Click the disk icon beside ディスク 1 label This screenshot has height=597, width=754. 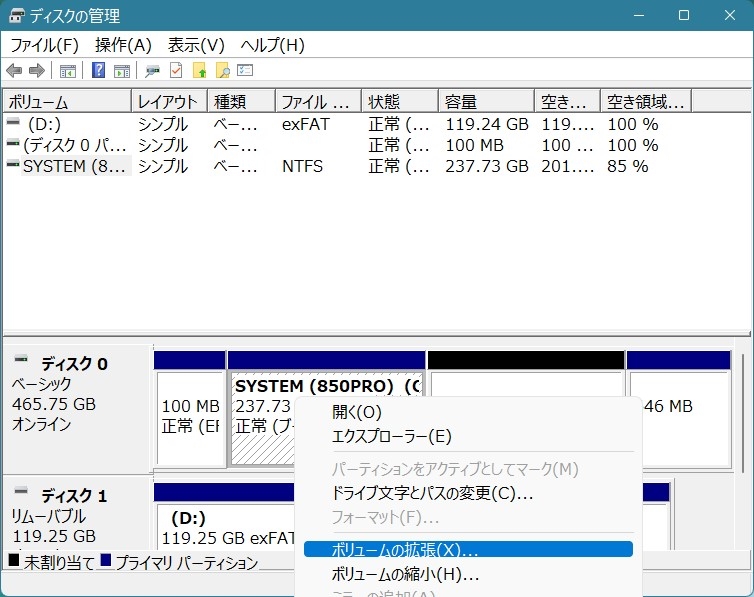click(21, 491)
